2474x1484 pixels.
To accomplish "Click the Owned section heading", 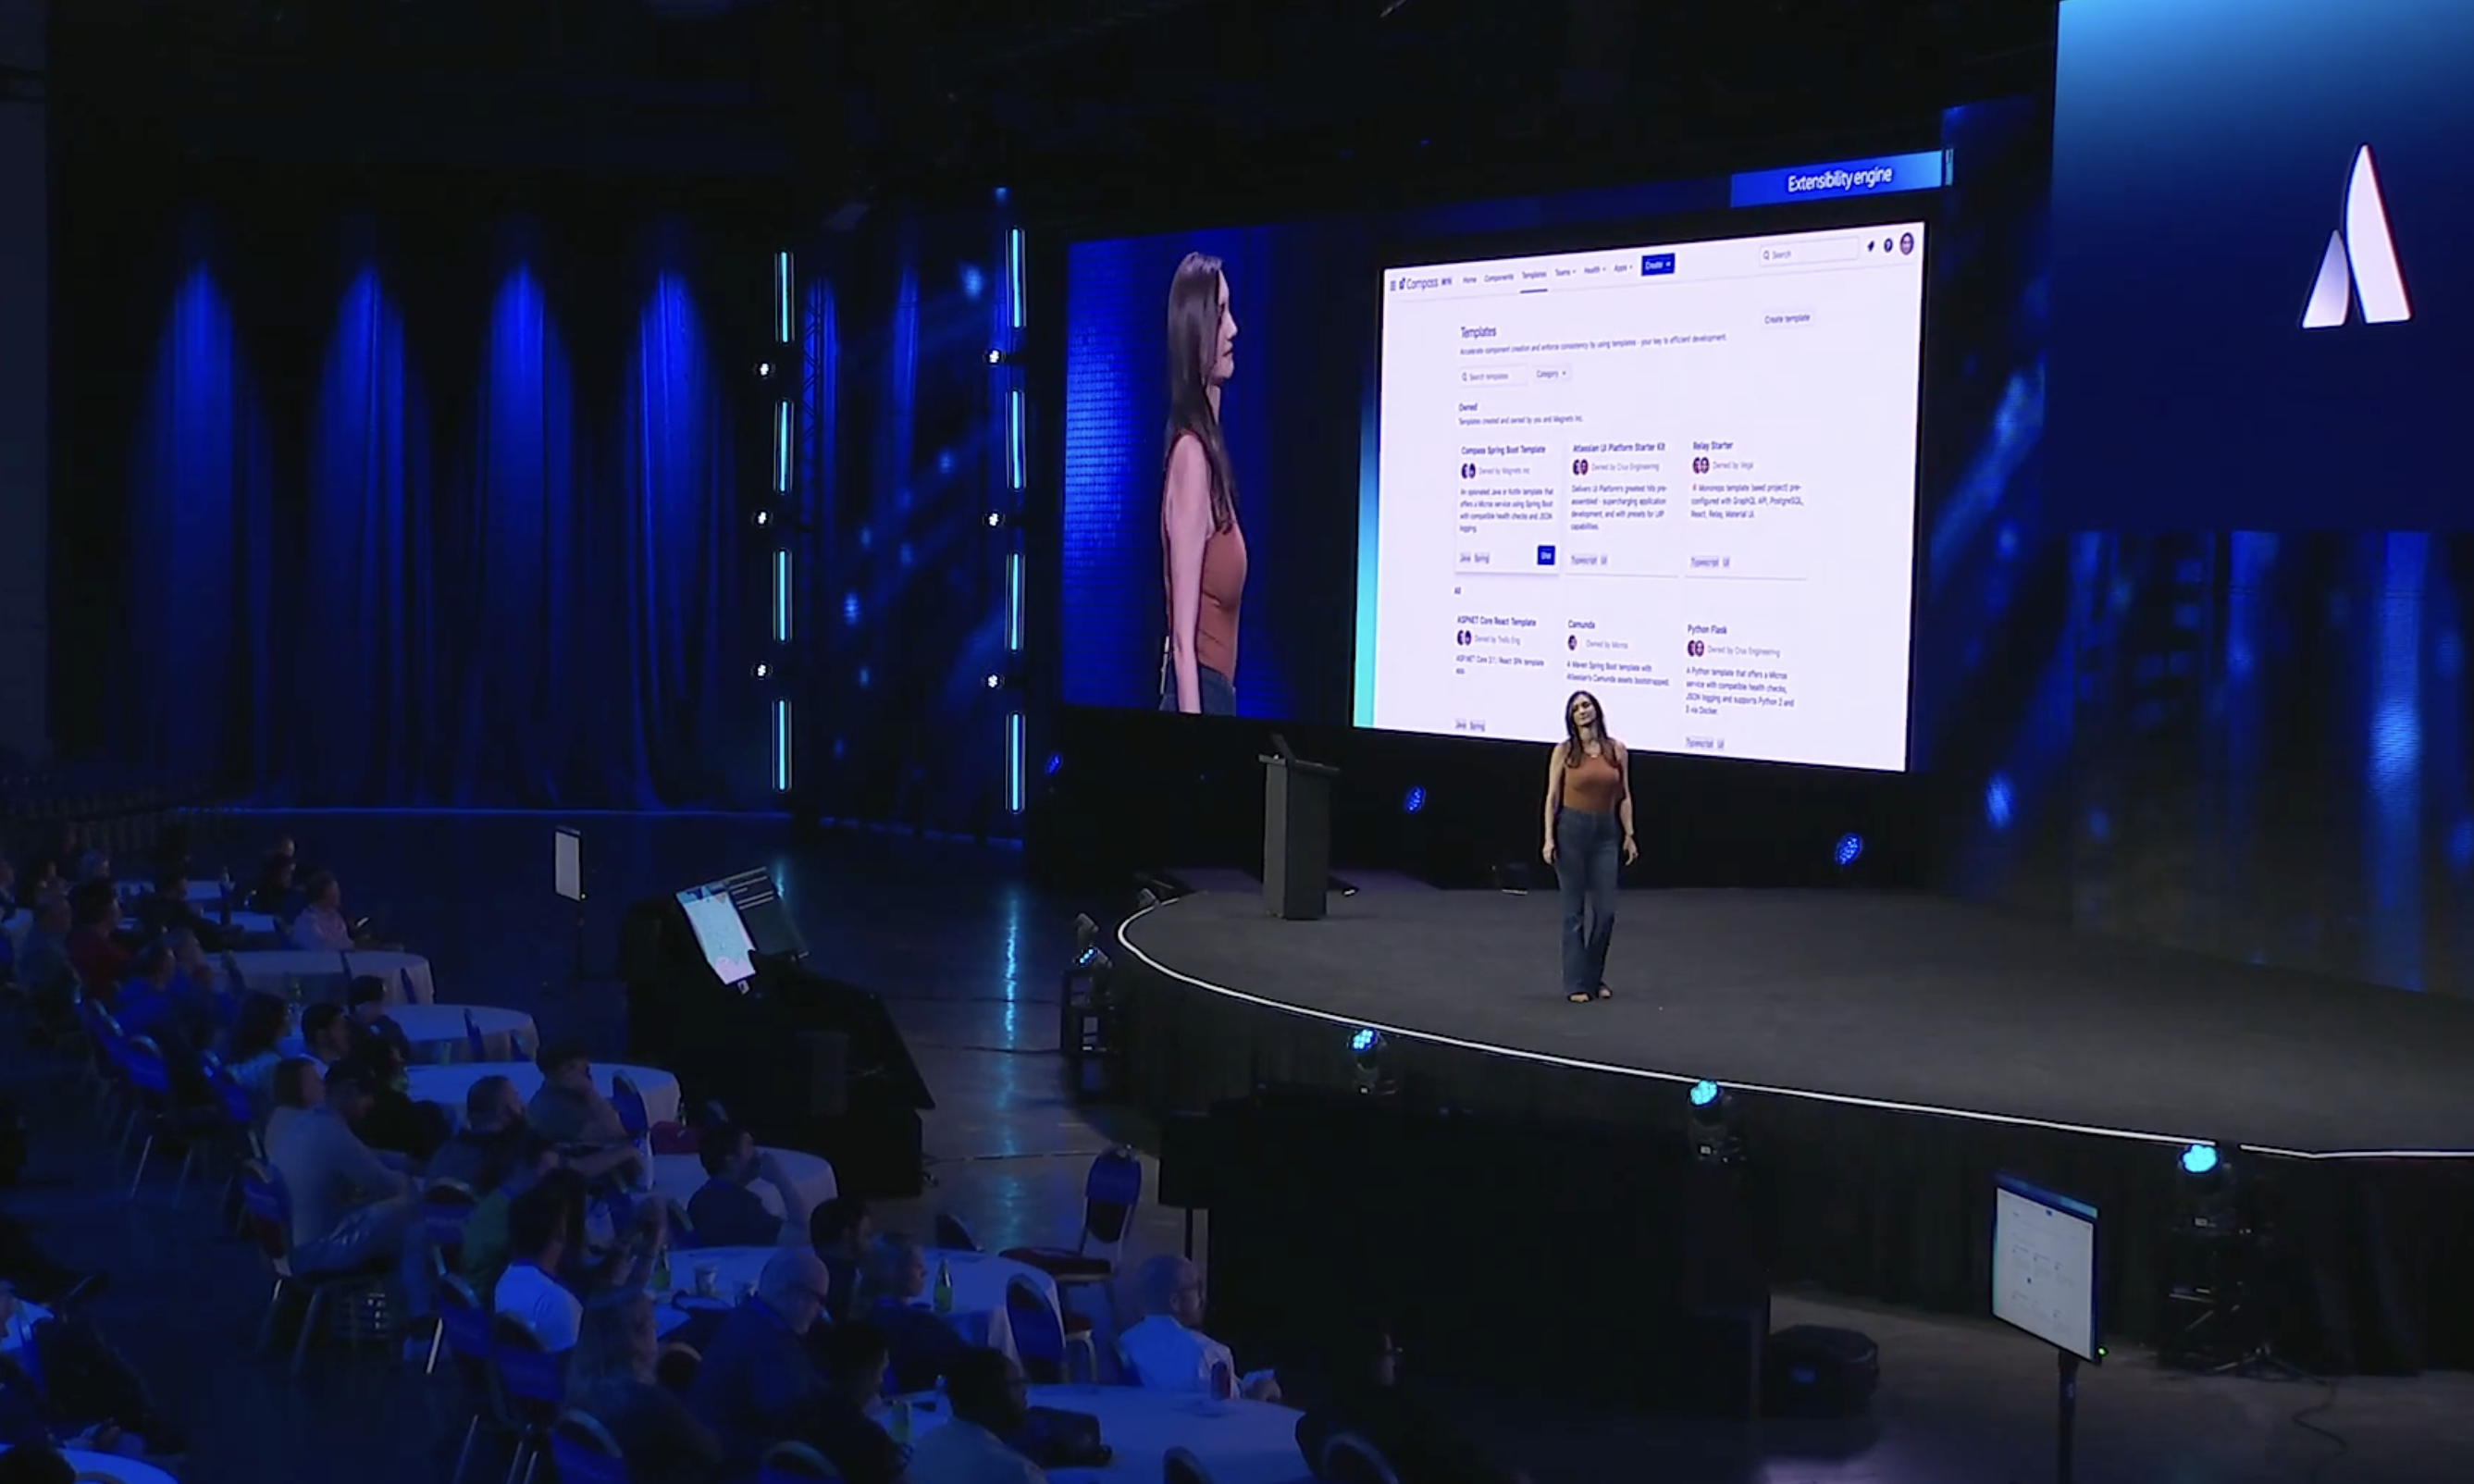I will (x=1468, y=408).
